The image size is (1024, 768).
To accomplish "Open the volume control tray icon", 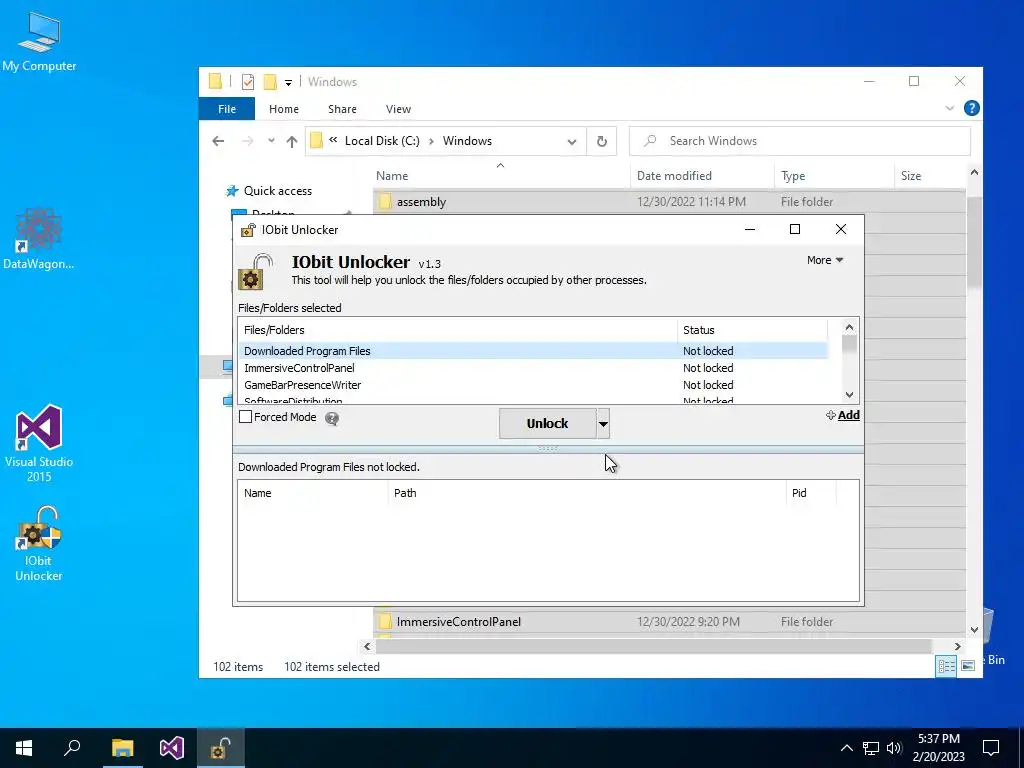I will 894,748.
